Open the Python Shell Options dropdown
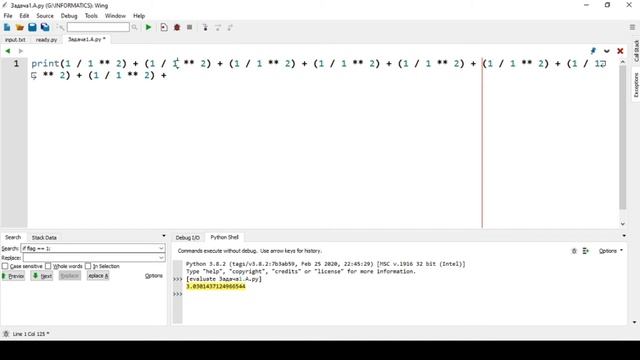The height and width of the screenshot is (360, 640). click(611, 251)
